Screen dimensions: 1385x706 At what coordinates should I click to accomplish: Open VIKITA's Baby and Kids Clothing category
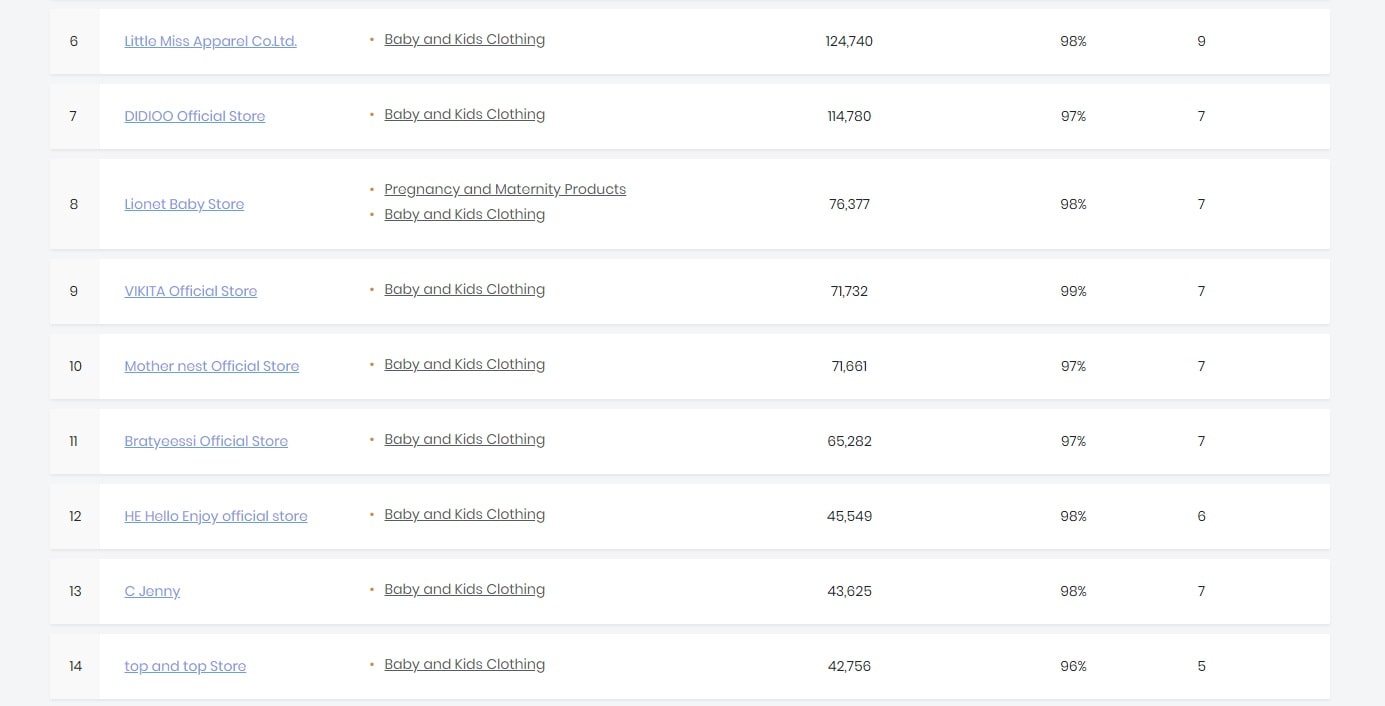[464, 289]
